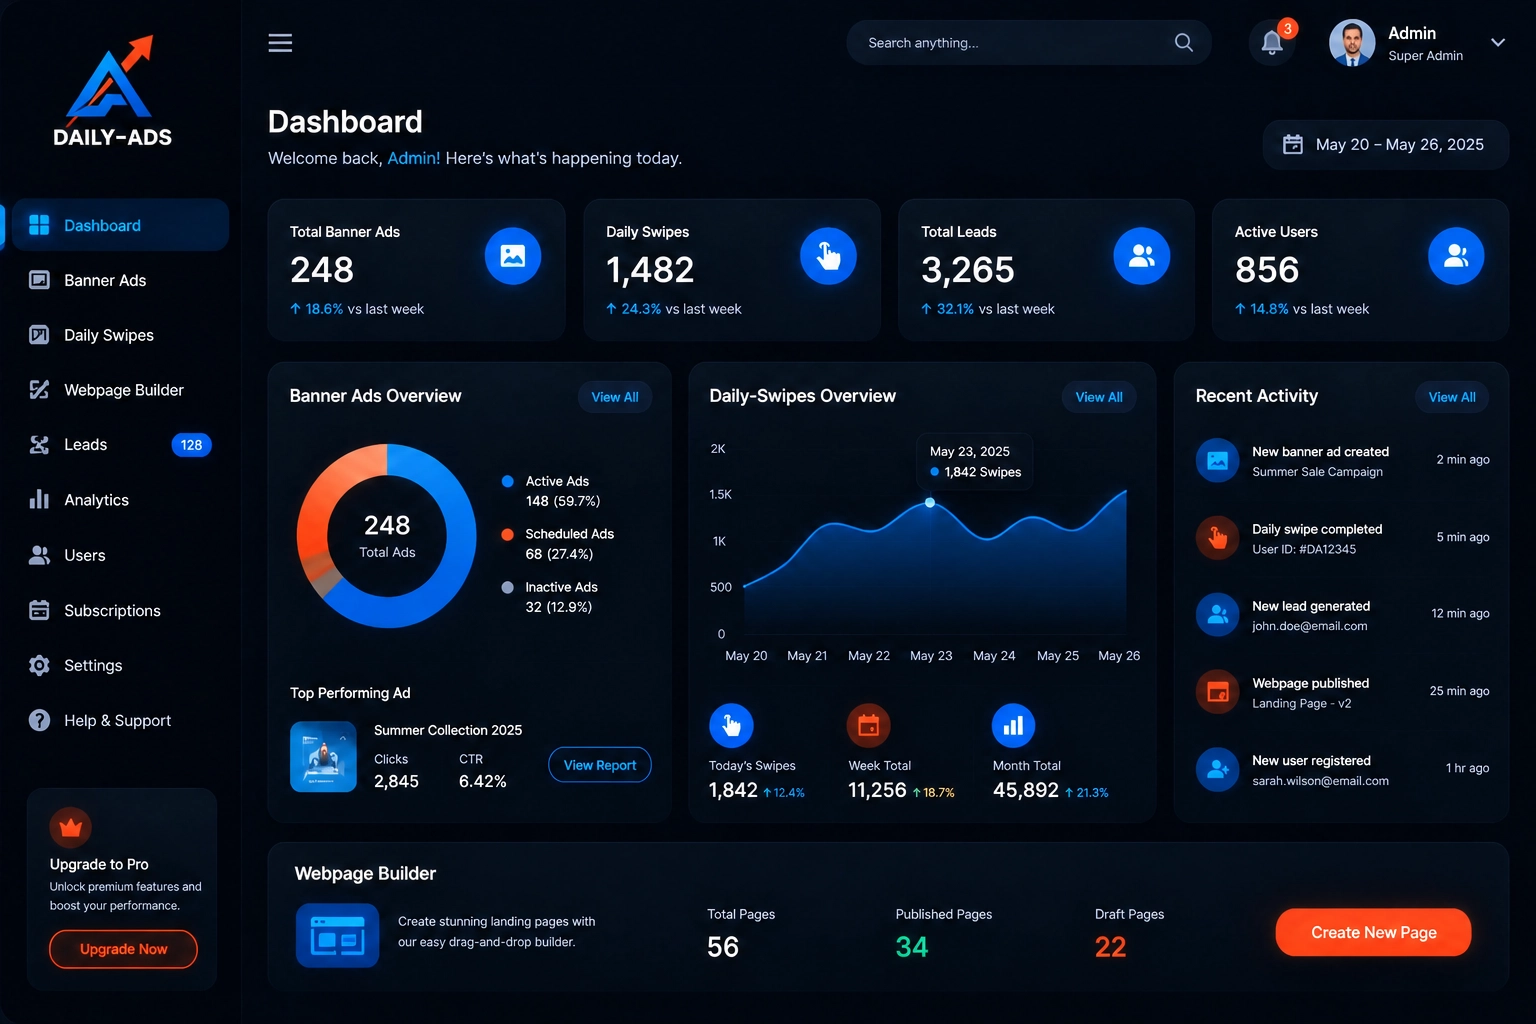Click the Settings gear icon
Image resolution: width=1536 pixels, height=1024 pixels.
(39, 665)
